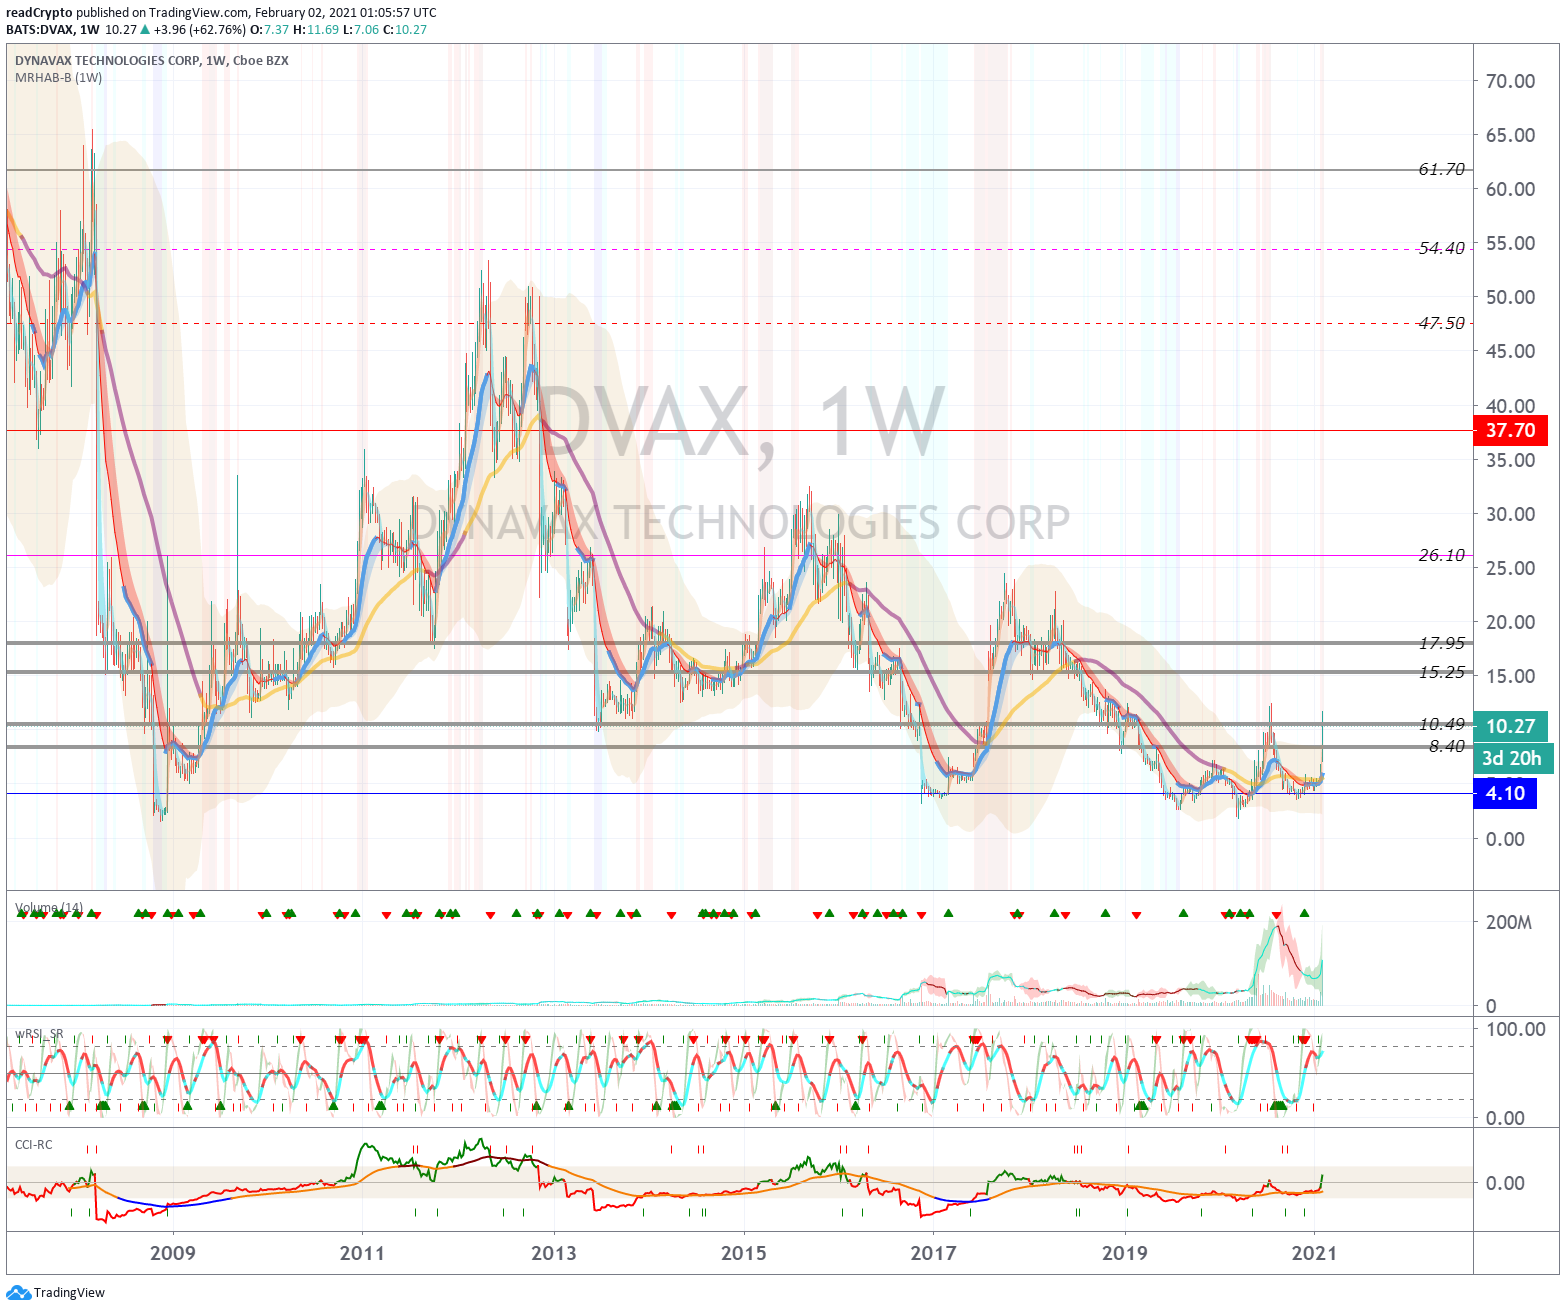Select the DYNAVAX TECHNOLOGIES CORP chart title legend
The image size is (1566, 1311).
tap(152, 61)
